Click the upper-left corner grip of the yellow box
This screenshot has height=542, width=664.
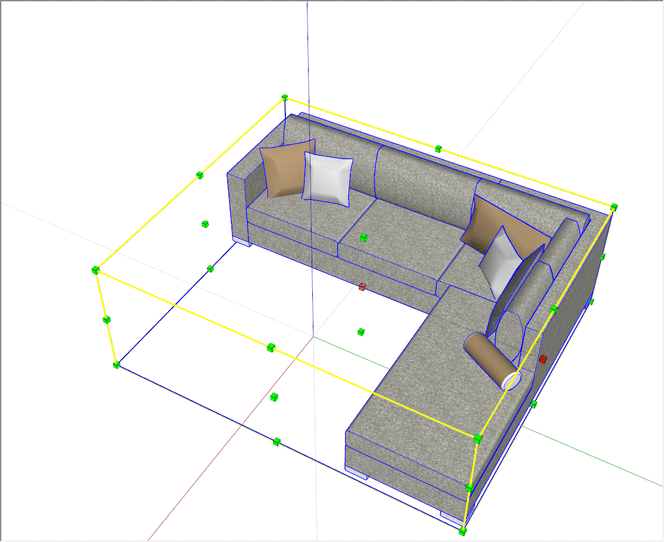click(x=96, y=270)
